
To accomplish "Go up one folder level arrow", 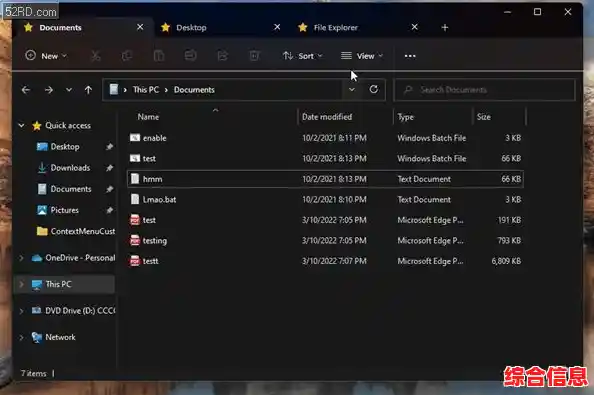I will (88, 90).
